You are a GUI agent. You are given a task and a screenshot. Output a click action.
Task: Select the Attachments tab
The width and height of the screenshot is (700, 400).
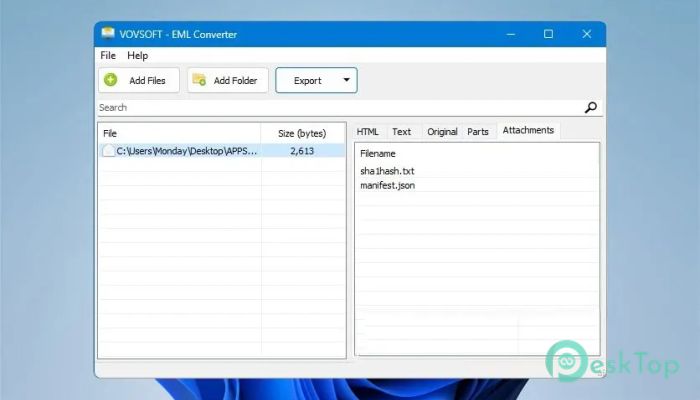point(528,130)
